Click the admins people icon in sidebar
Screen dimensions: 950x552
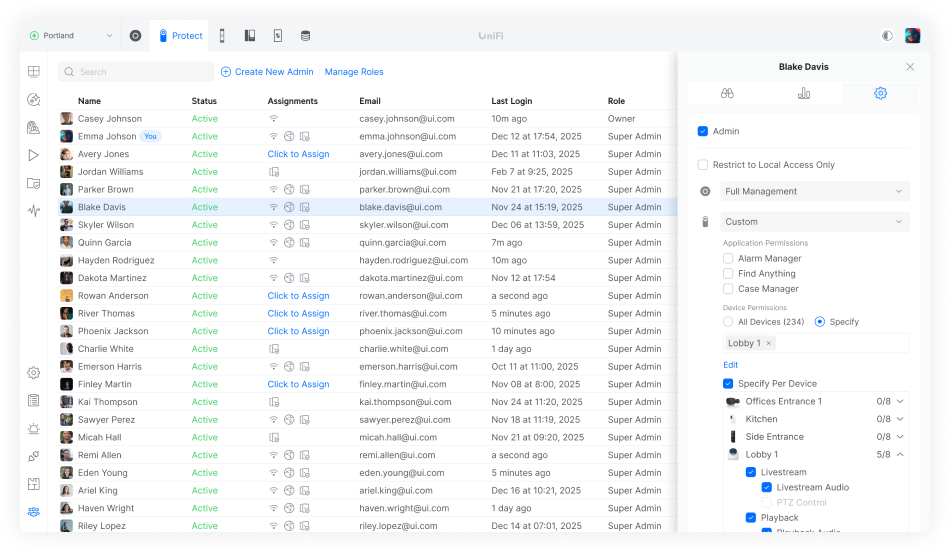34,512
